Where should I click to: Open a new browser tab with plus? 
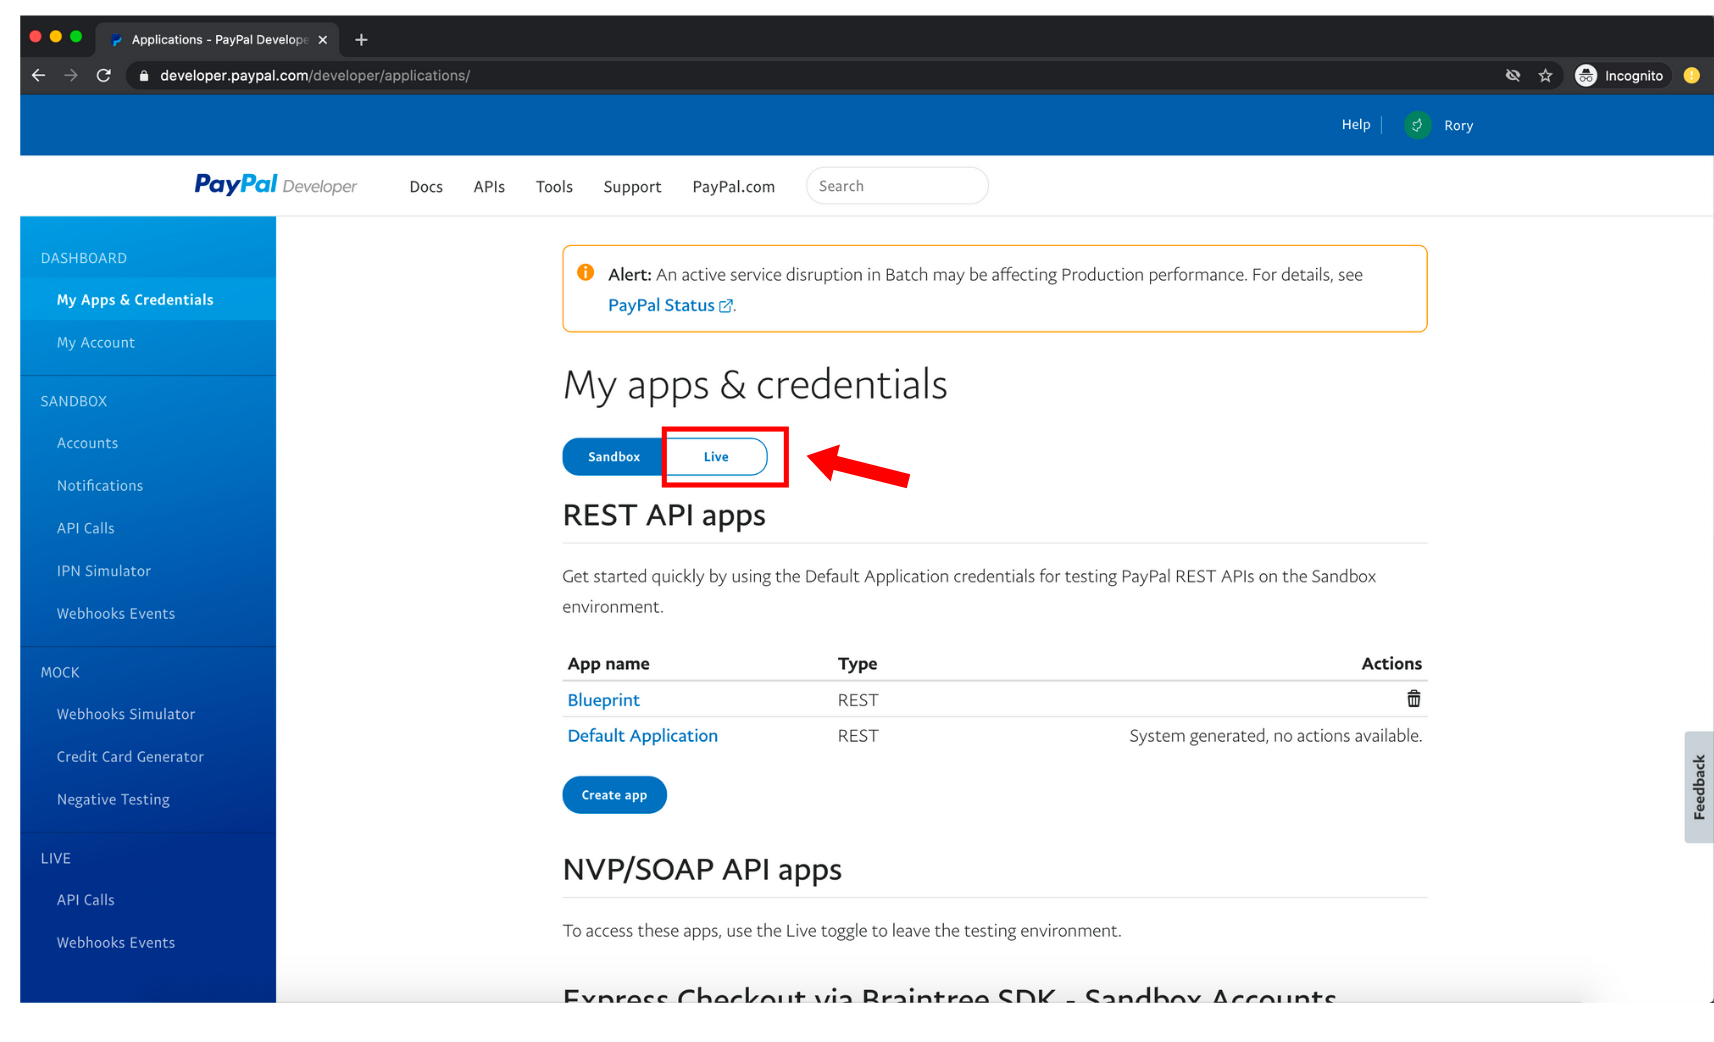(361, 39)
